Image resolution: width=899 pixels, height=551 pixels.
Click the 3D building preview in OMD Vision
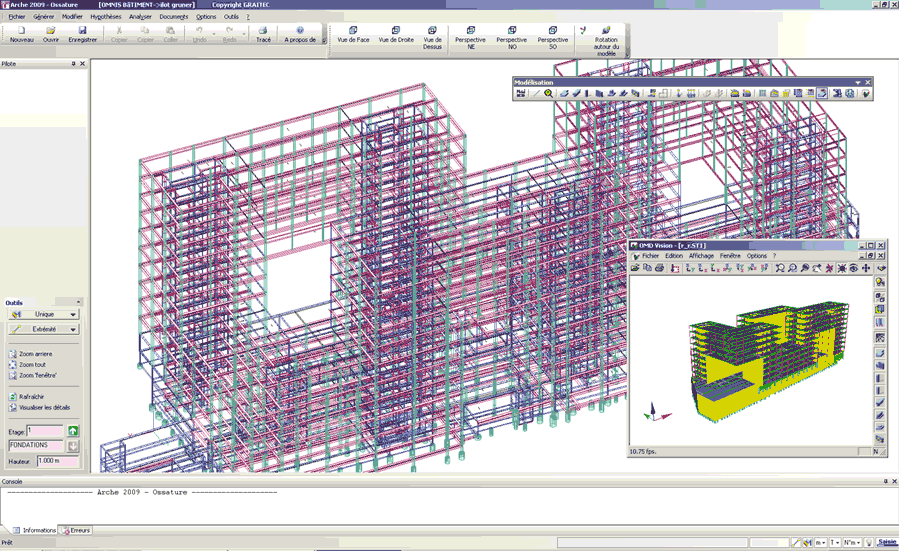coord(768,361)
